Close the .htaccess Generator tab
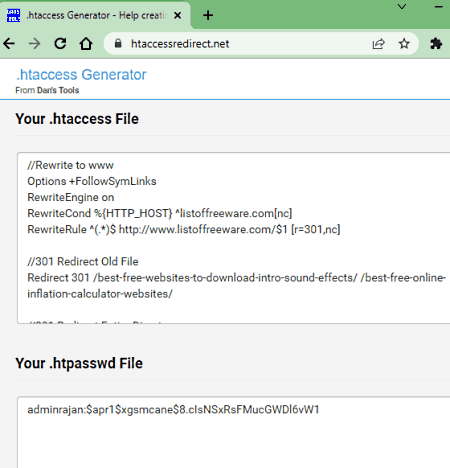This screenshot has width=450, height=468. coord(178,15)
